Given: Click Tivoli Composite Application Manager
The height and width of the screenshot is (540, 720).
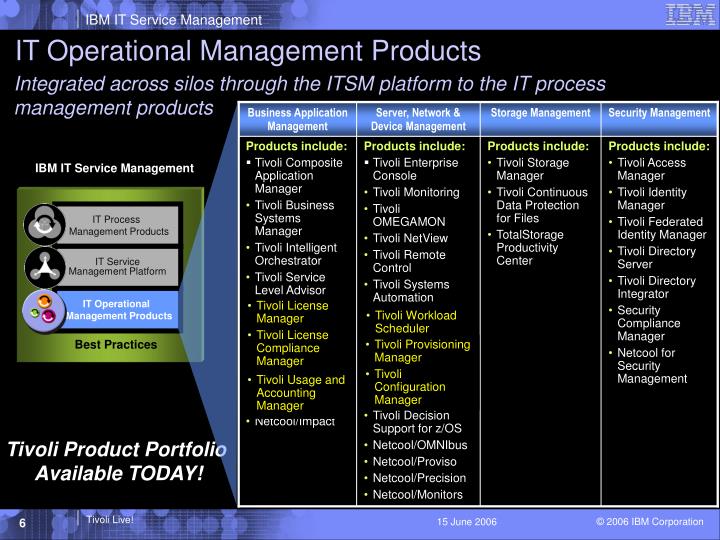Looking at the screenshot, I should [298, 175].
